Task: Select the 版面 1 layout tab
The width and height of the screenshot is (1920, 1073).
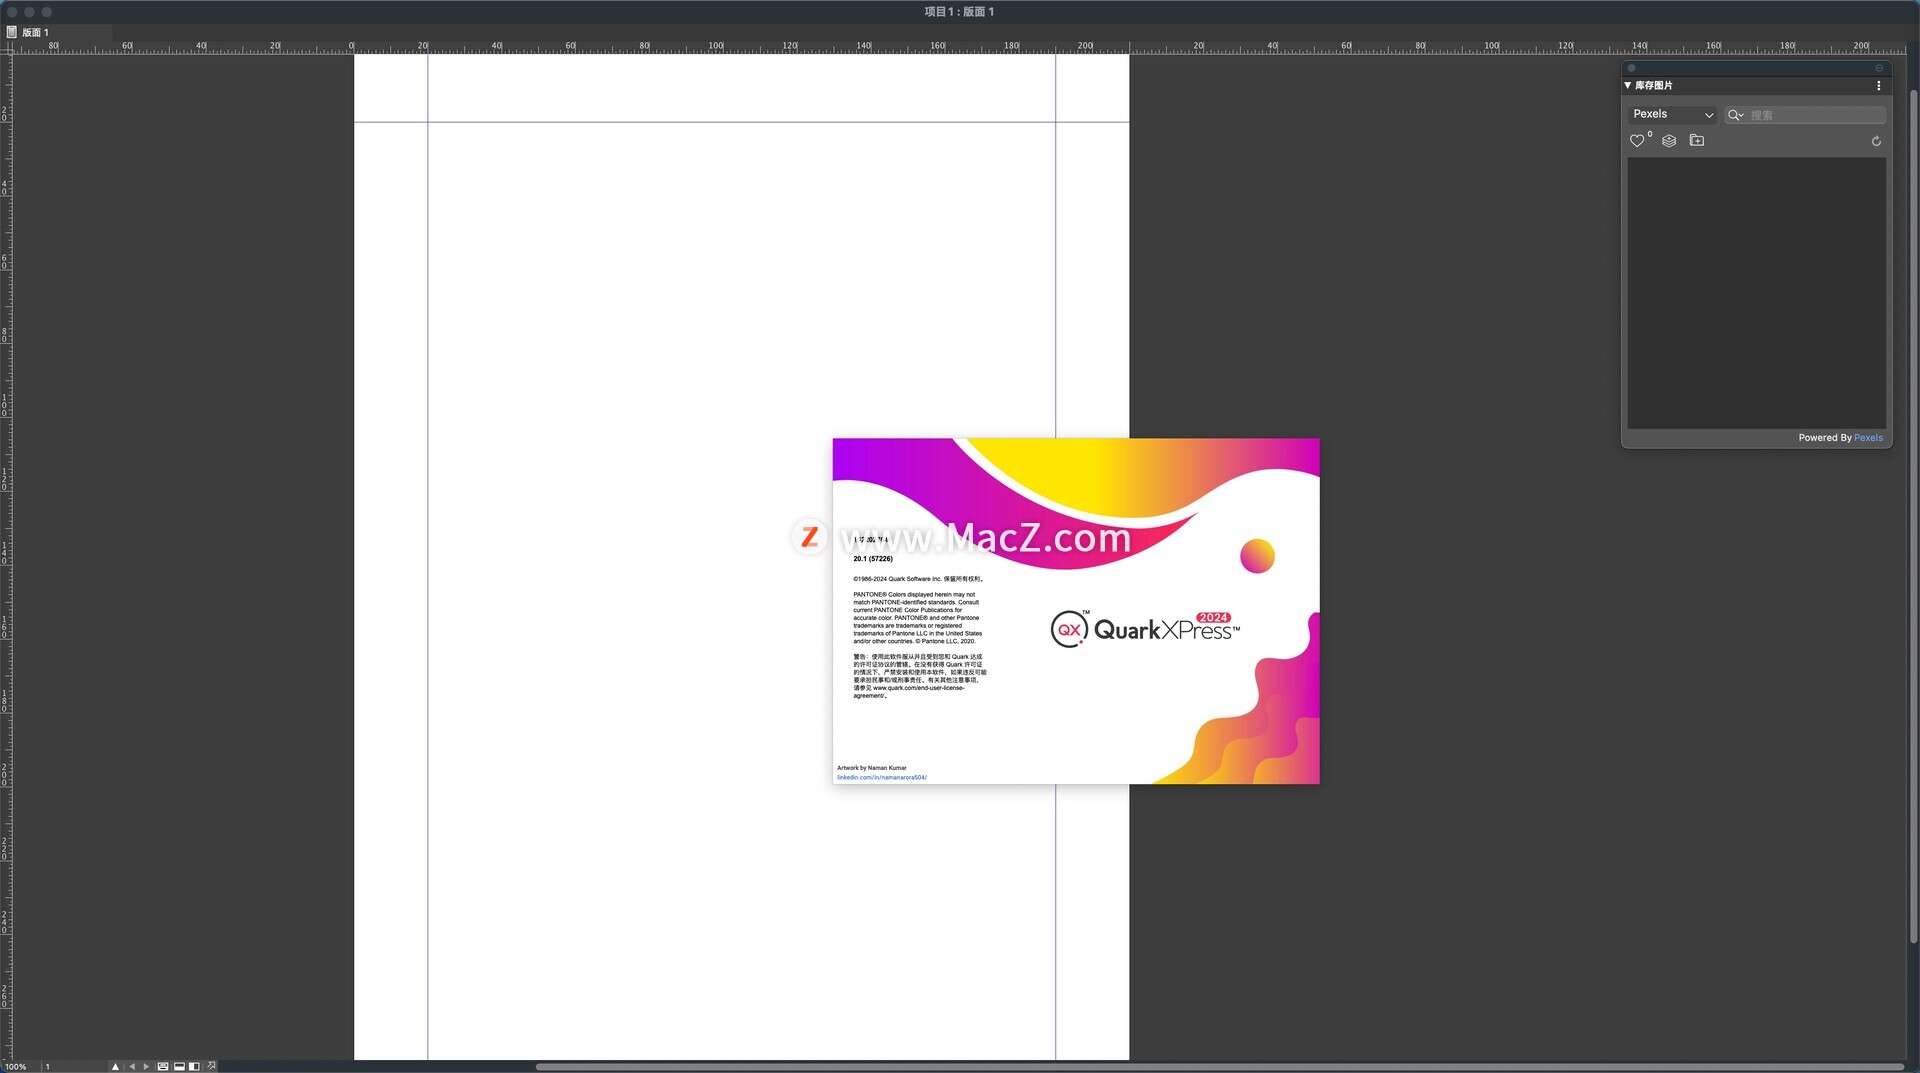Action: pyautogui.click(x=35, y=32)
